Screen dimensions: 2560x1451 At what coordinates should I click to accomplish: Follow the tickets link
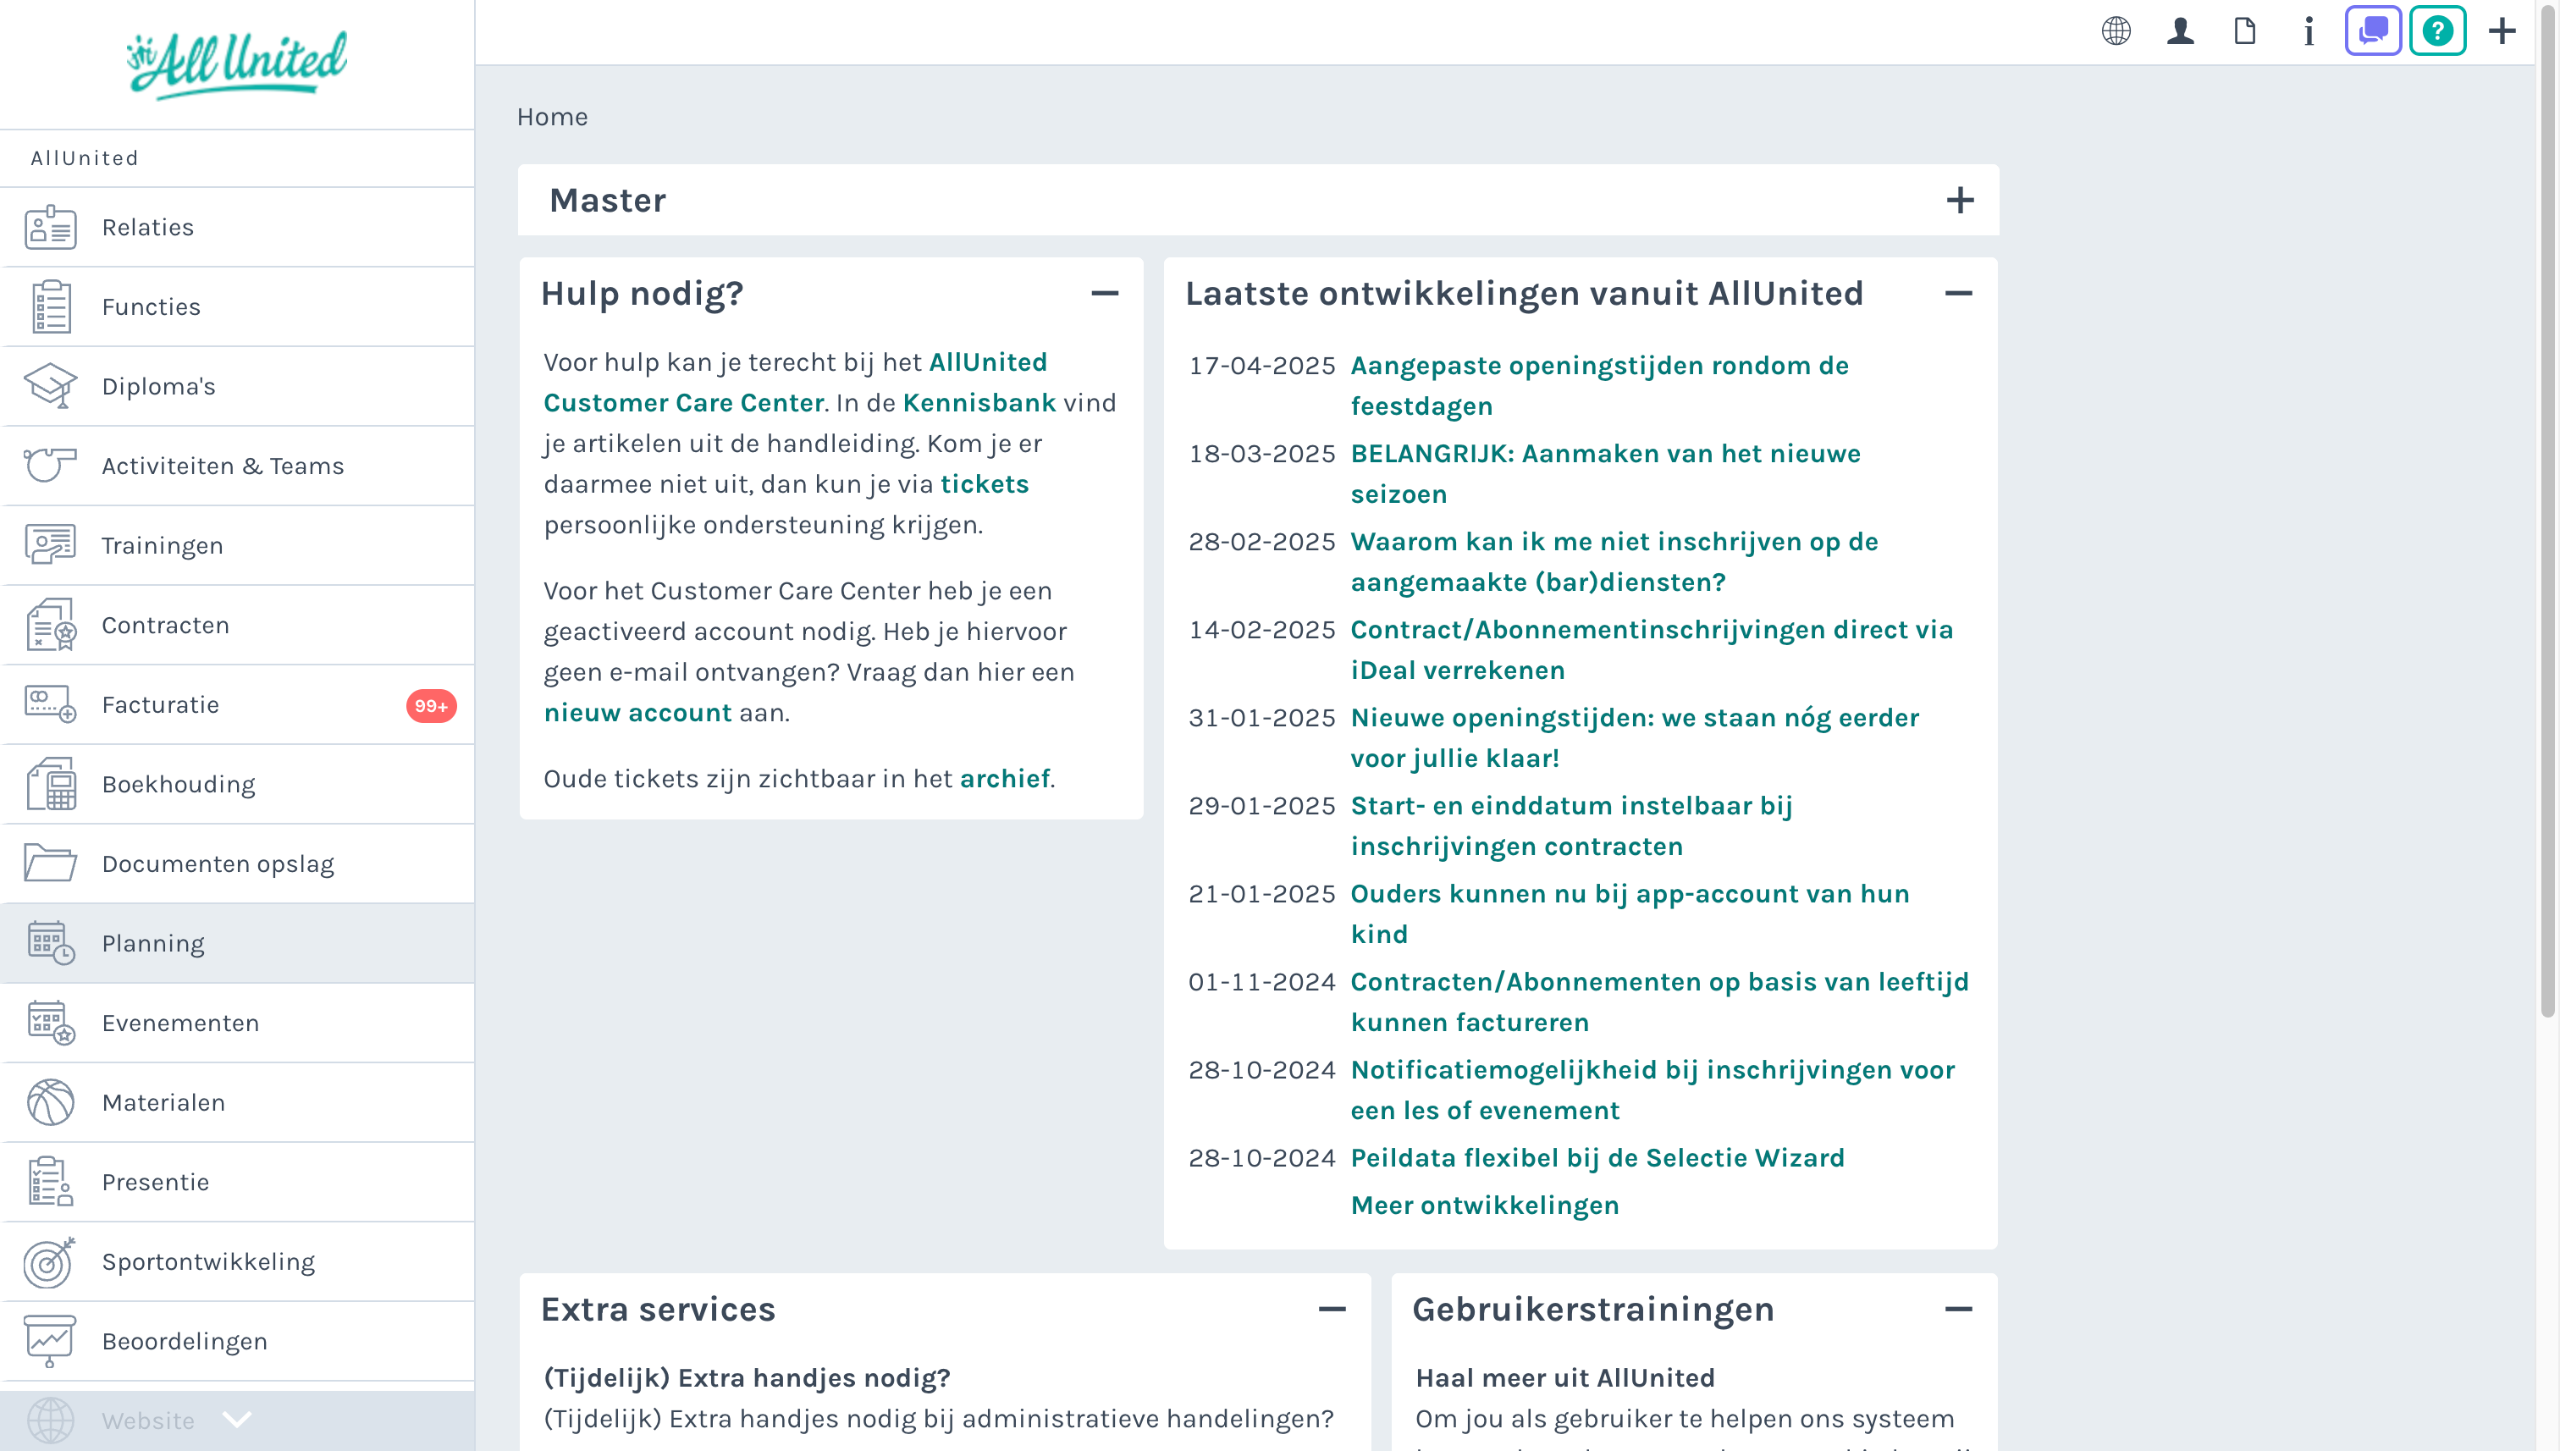click(x=984, y=485)
